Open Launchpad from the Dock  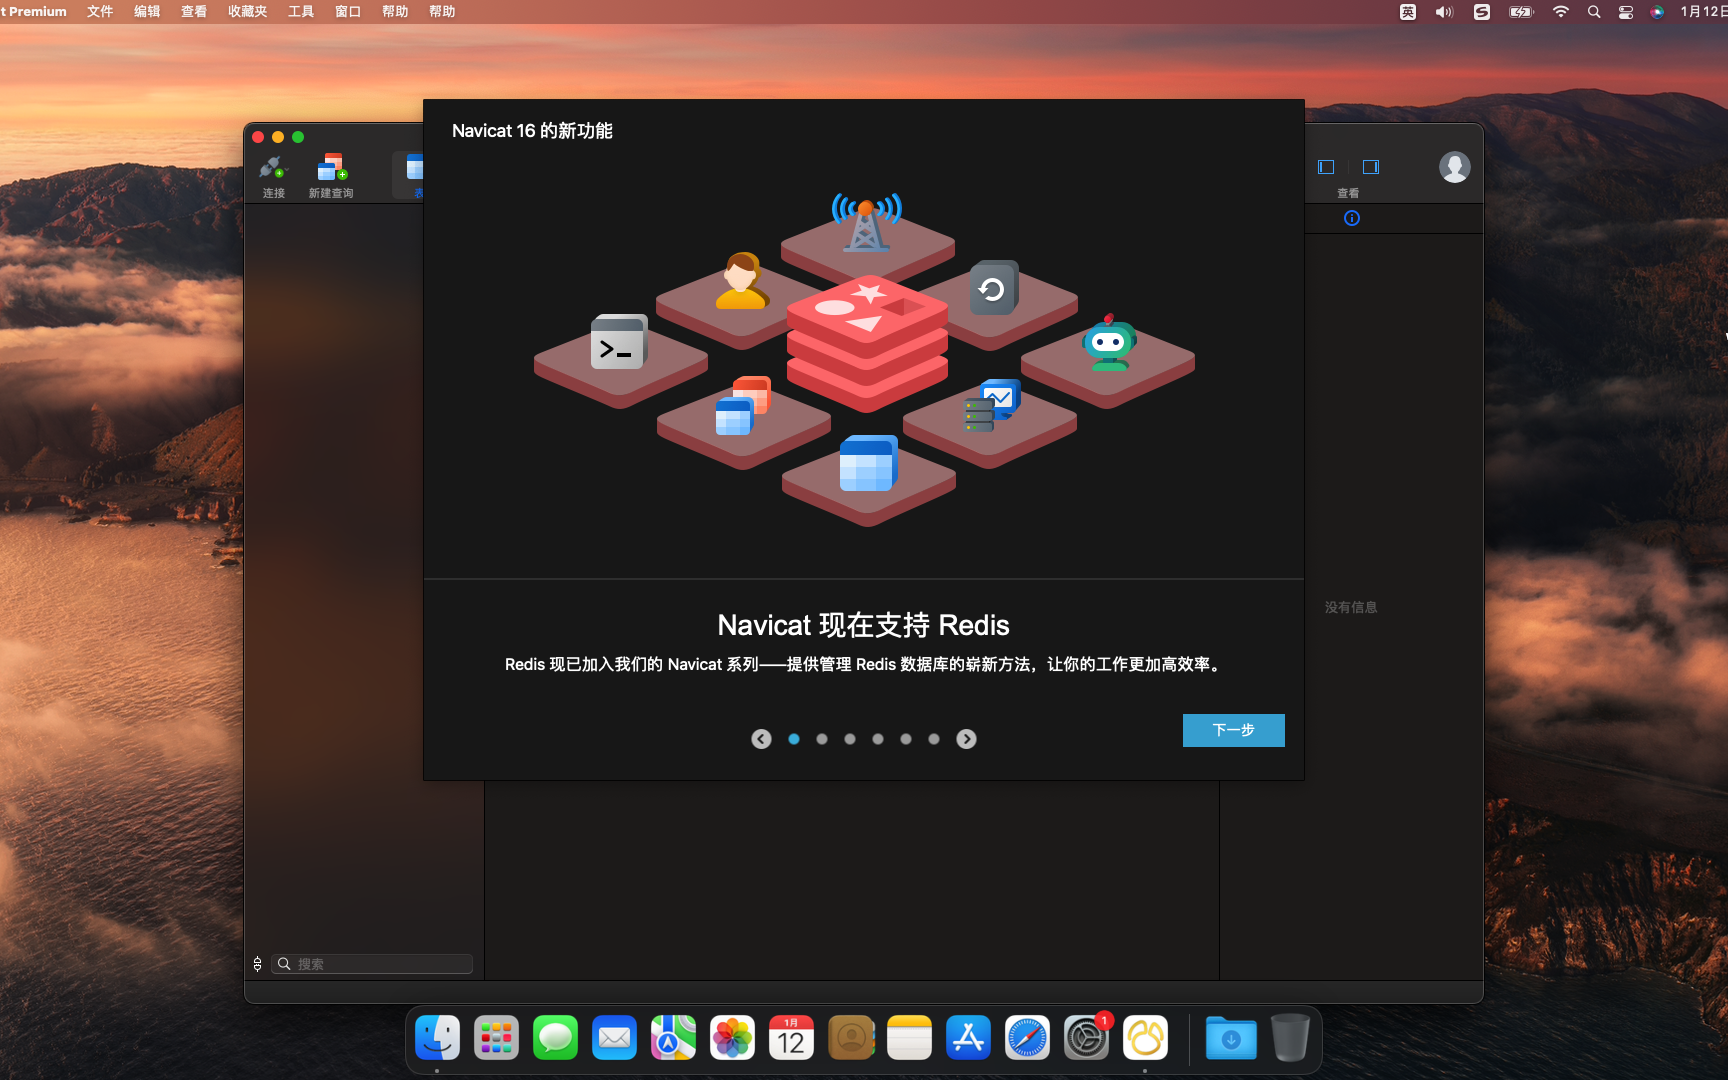pos(496,1038)
